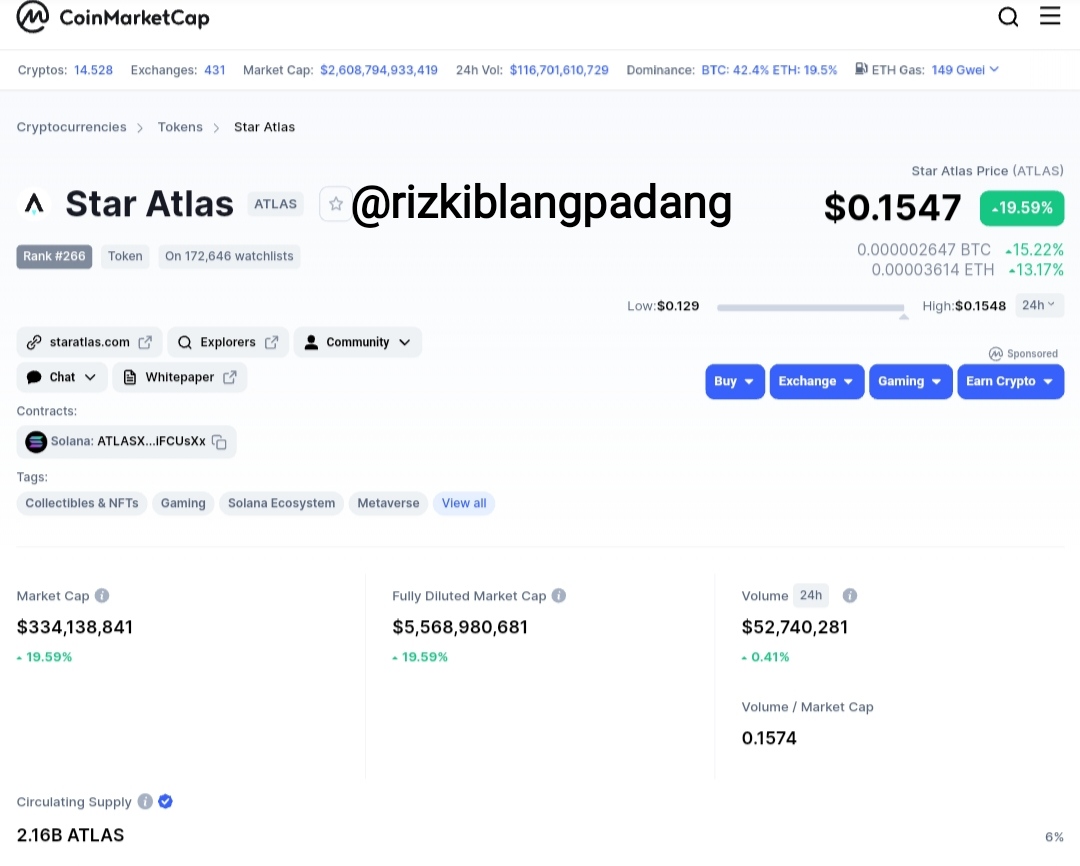Open the hamburger menu icon

(1050, 16)
